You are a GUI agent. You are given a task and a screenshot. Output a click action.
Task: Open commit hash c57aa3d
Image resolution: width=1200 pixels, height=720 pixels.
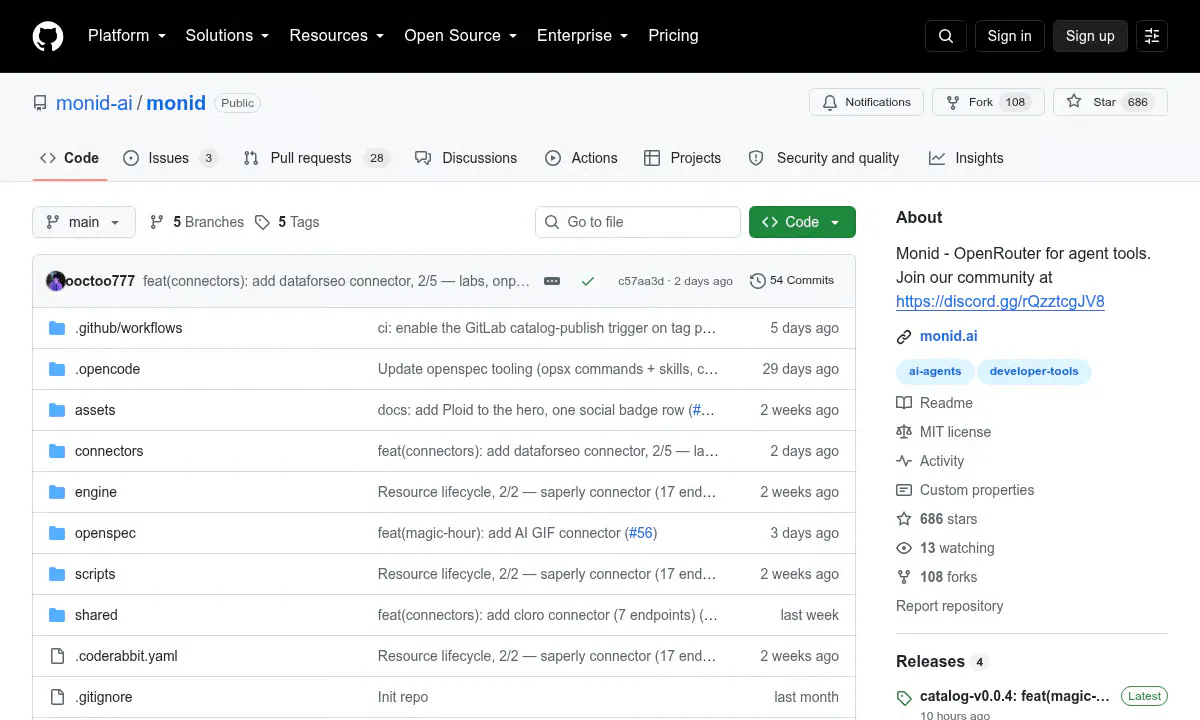pos(641,281)
